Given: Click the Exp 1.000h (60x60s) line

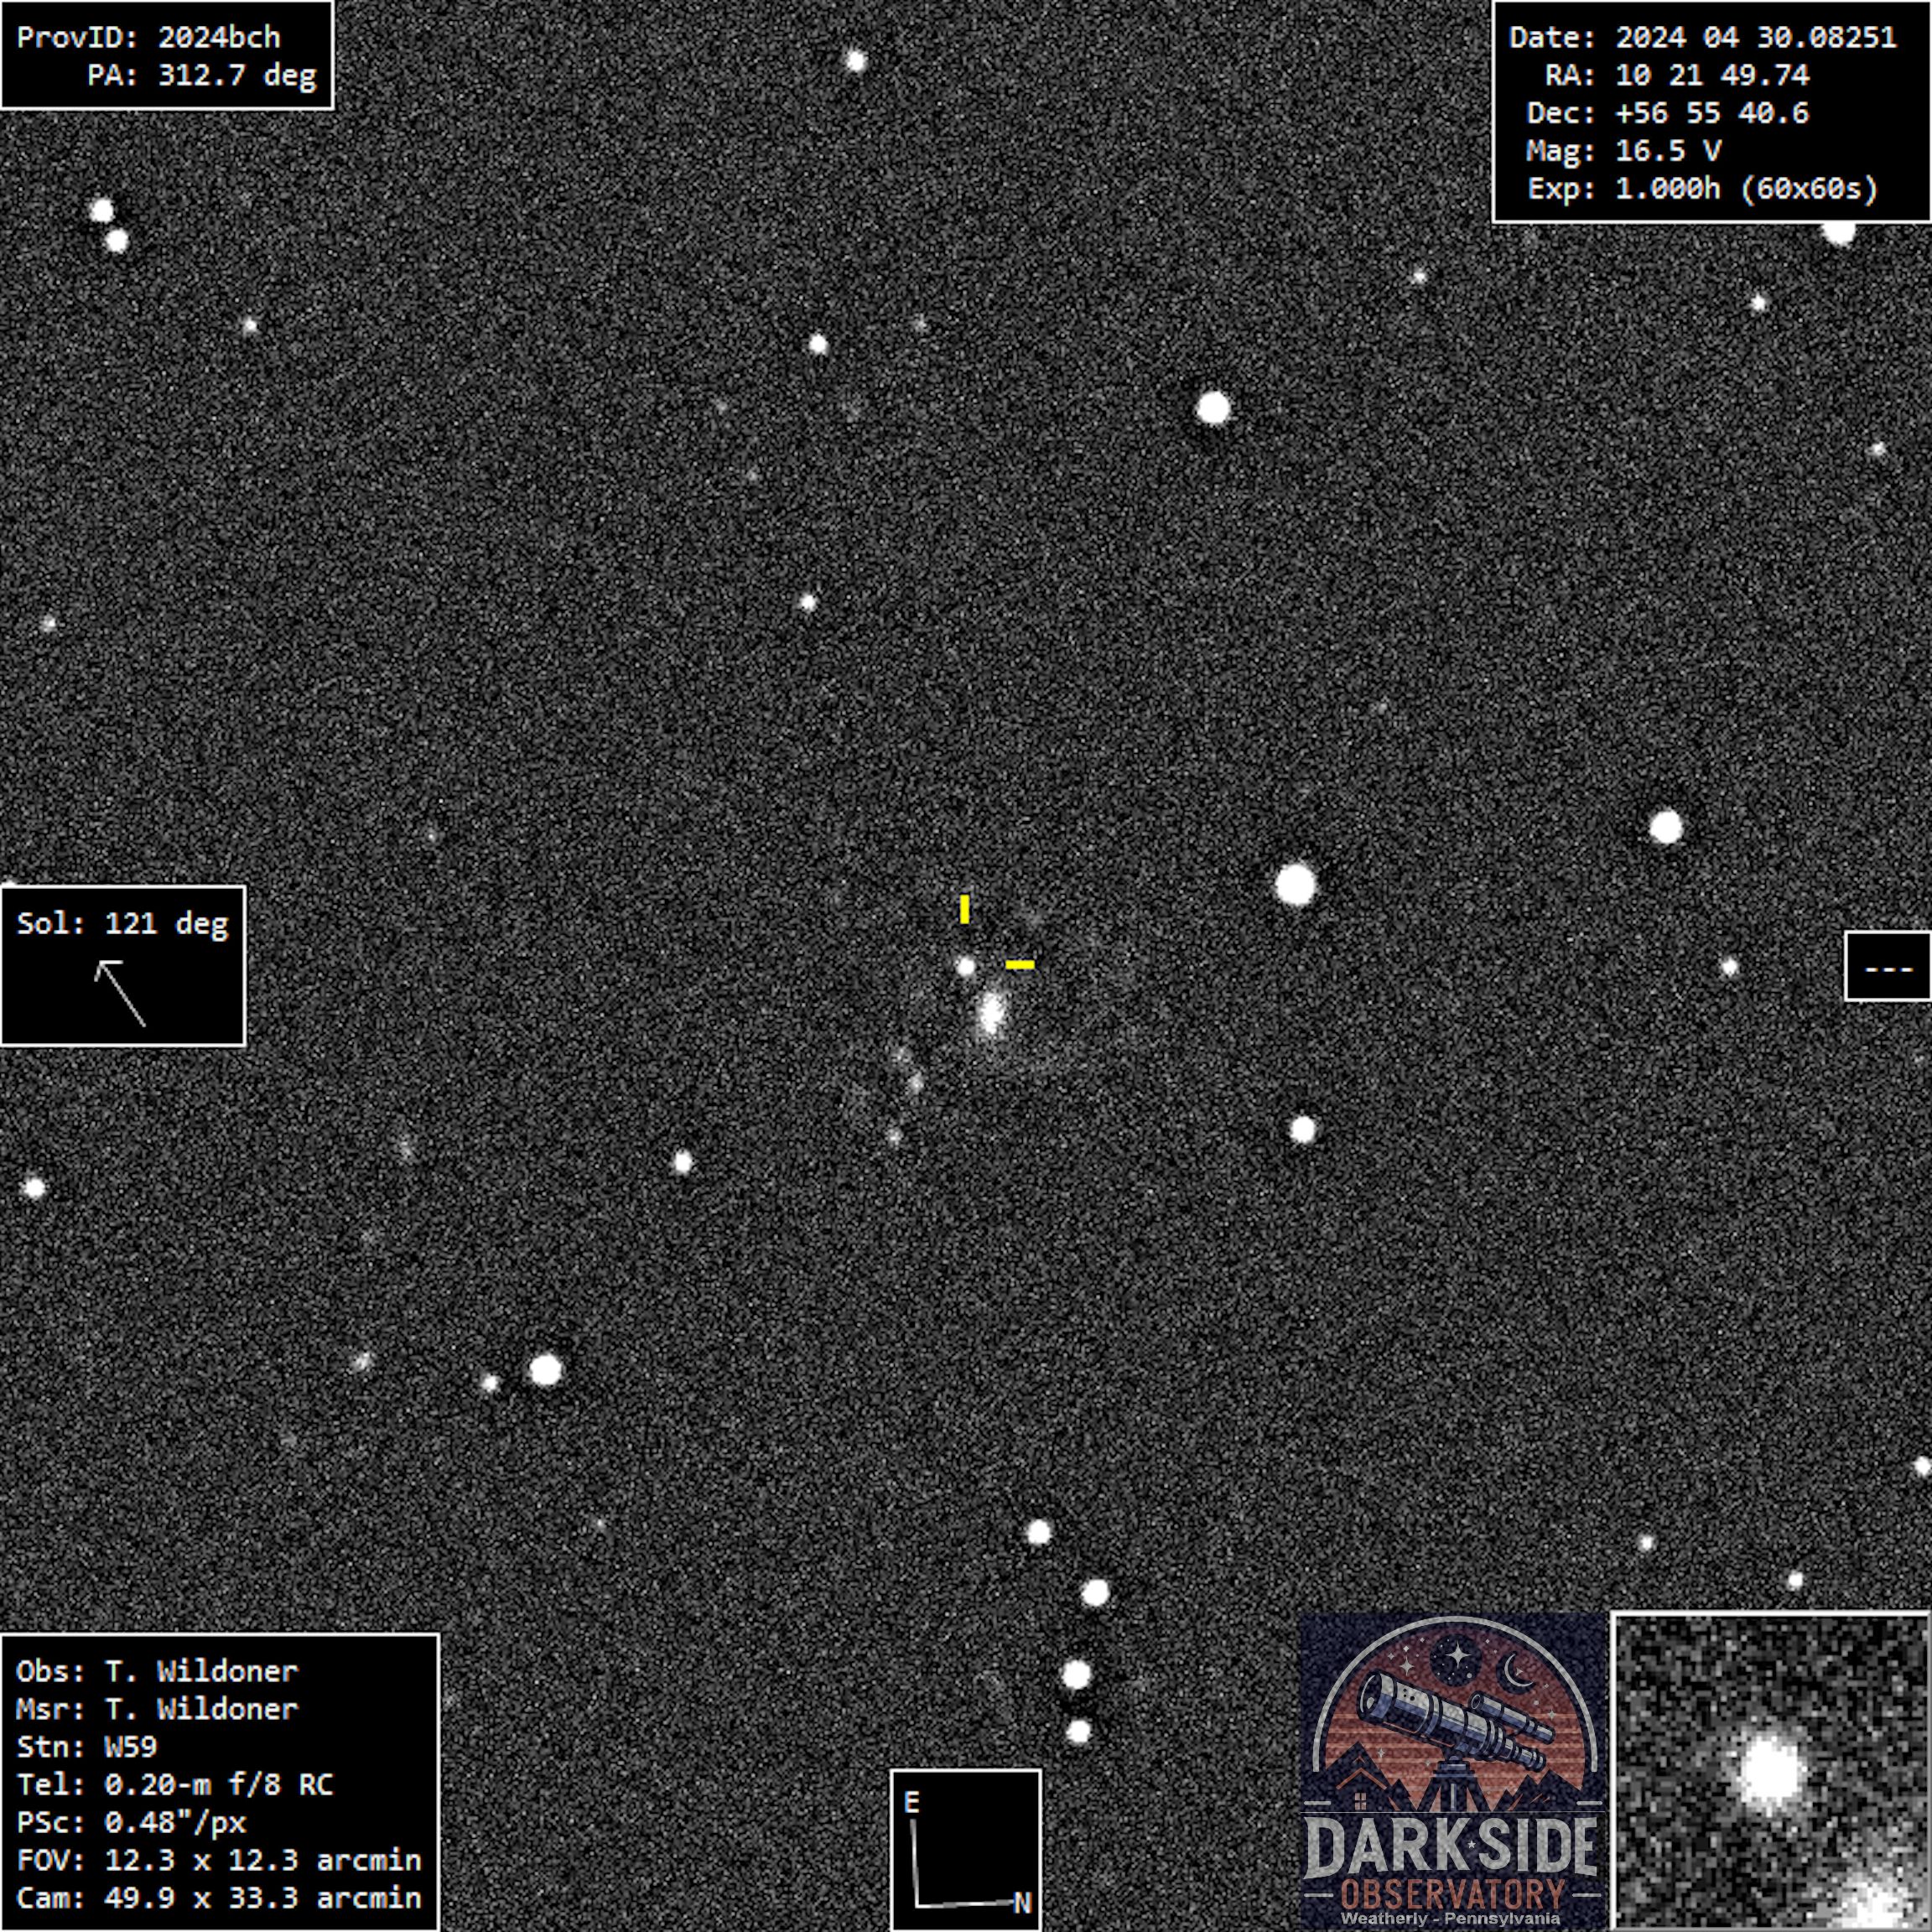Looking at the screenshot, I should point(1702,189).
